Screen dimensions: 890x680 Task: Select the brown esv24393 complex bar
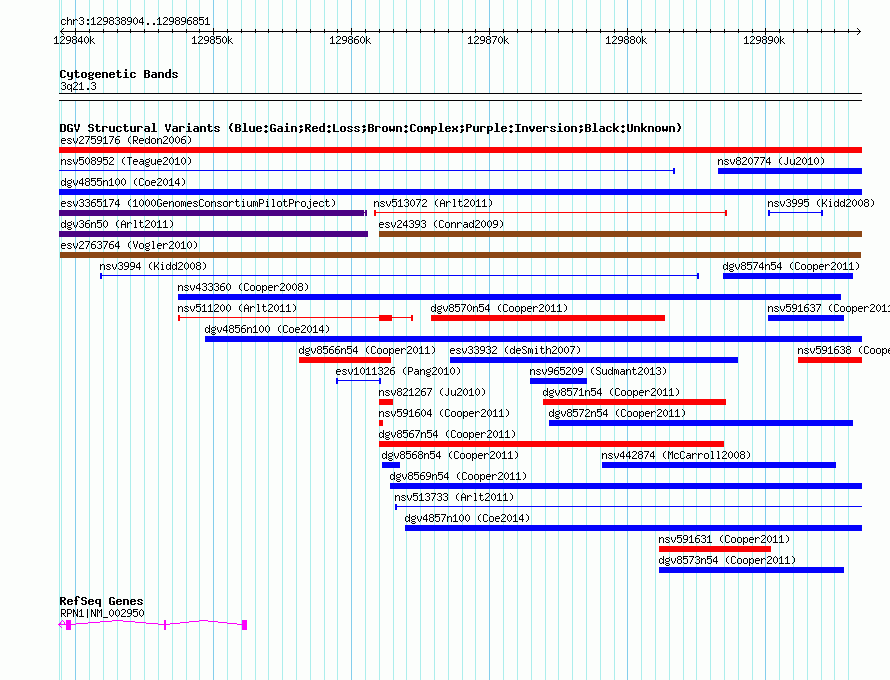point(620,234)
